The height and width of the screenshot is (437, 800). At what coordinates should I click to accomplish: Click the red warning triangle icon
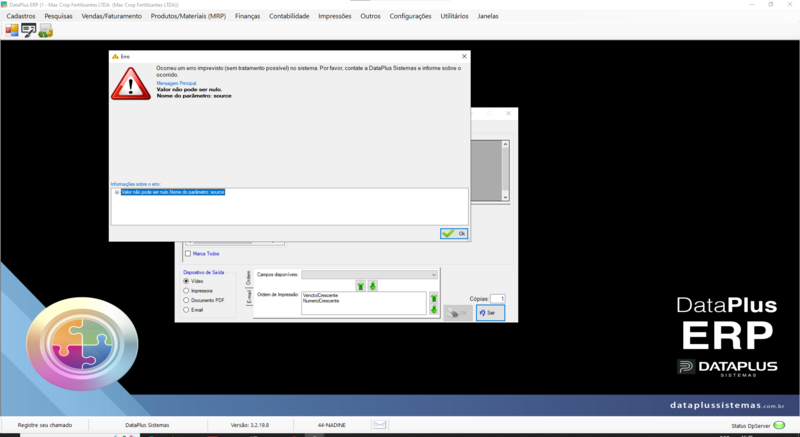coord(131,84)
